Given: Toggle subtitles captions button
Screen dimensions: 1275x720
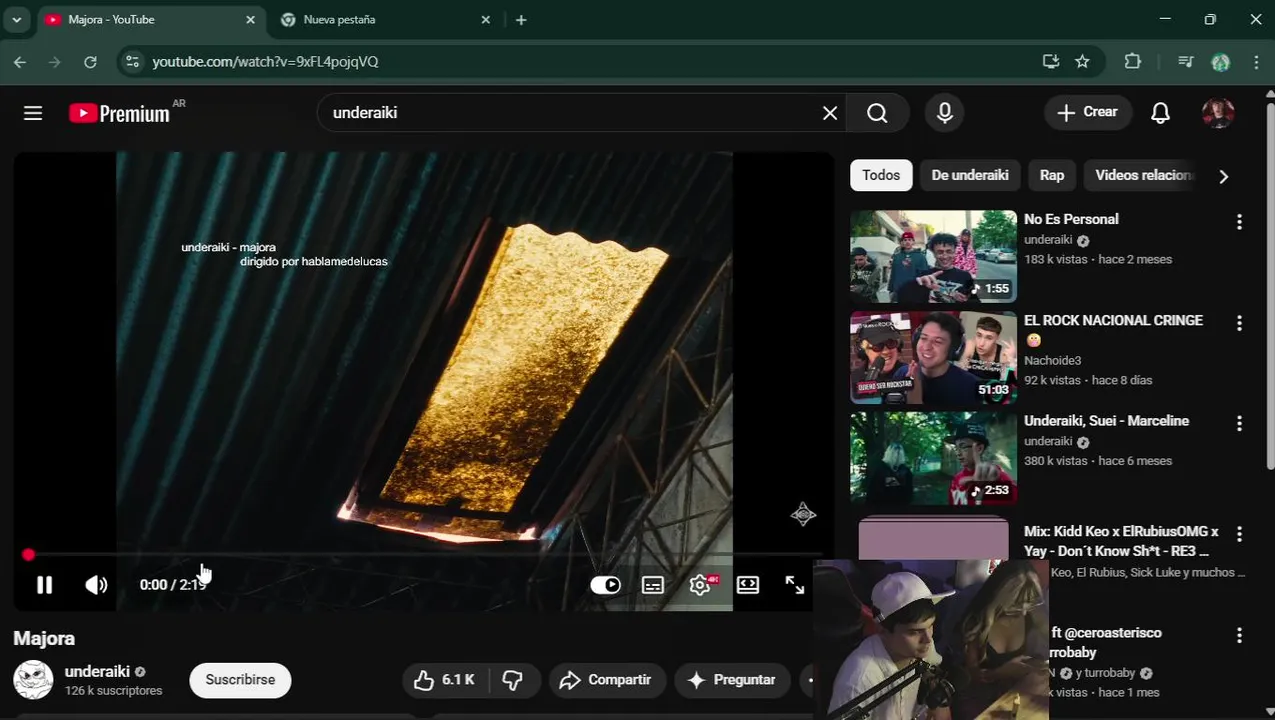Looking at the screenshot, I should pyautogui.click(x=653, y=585).
